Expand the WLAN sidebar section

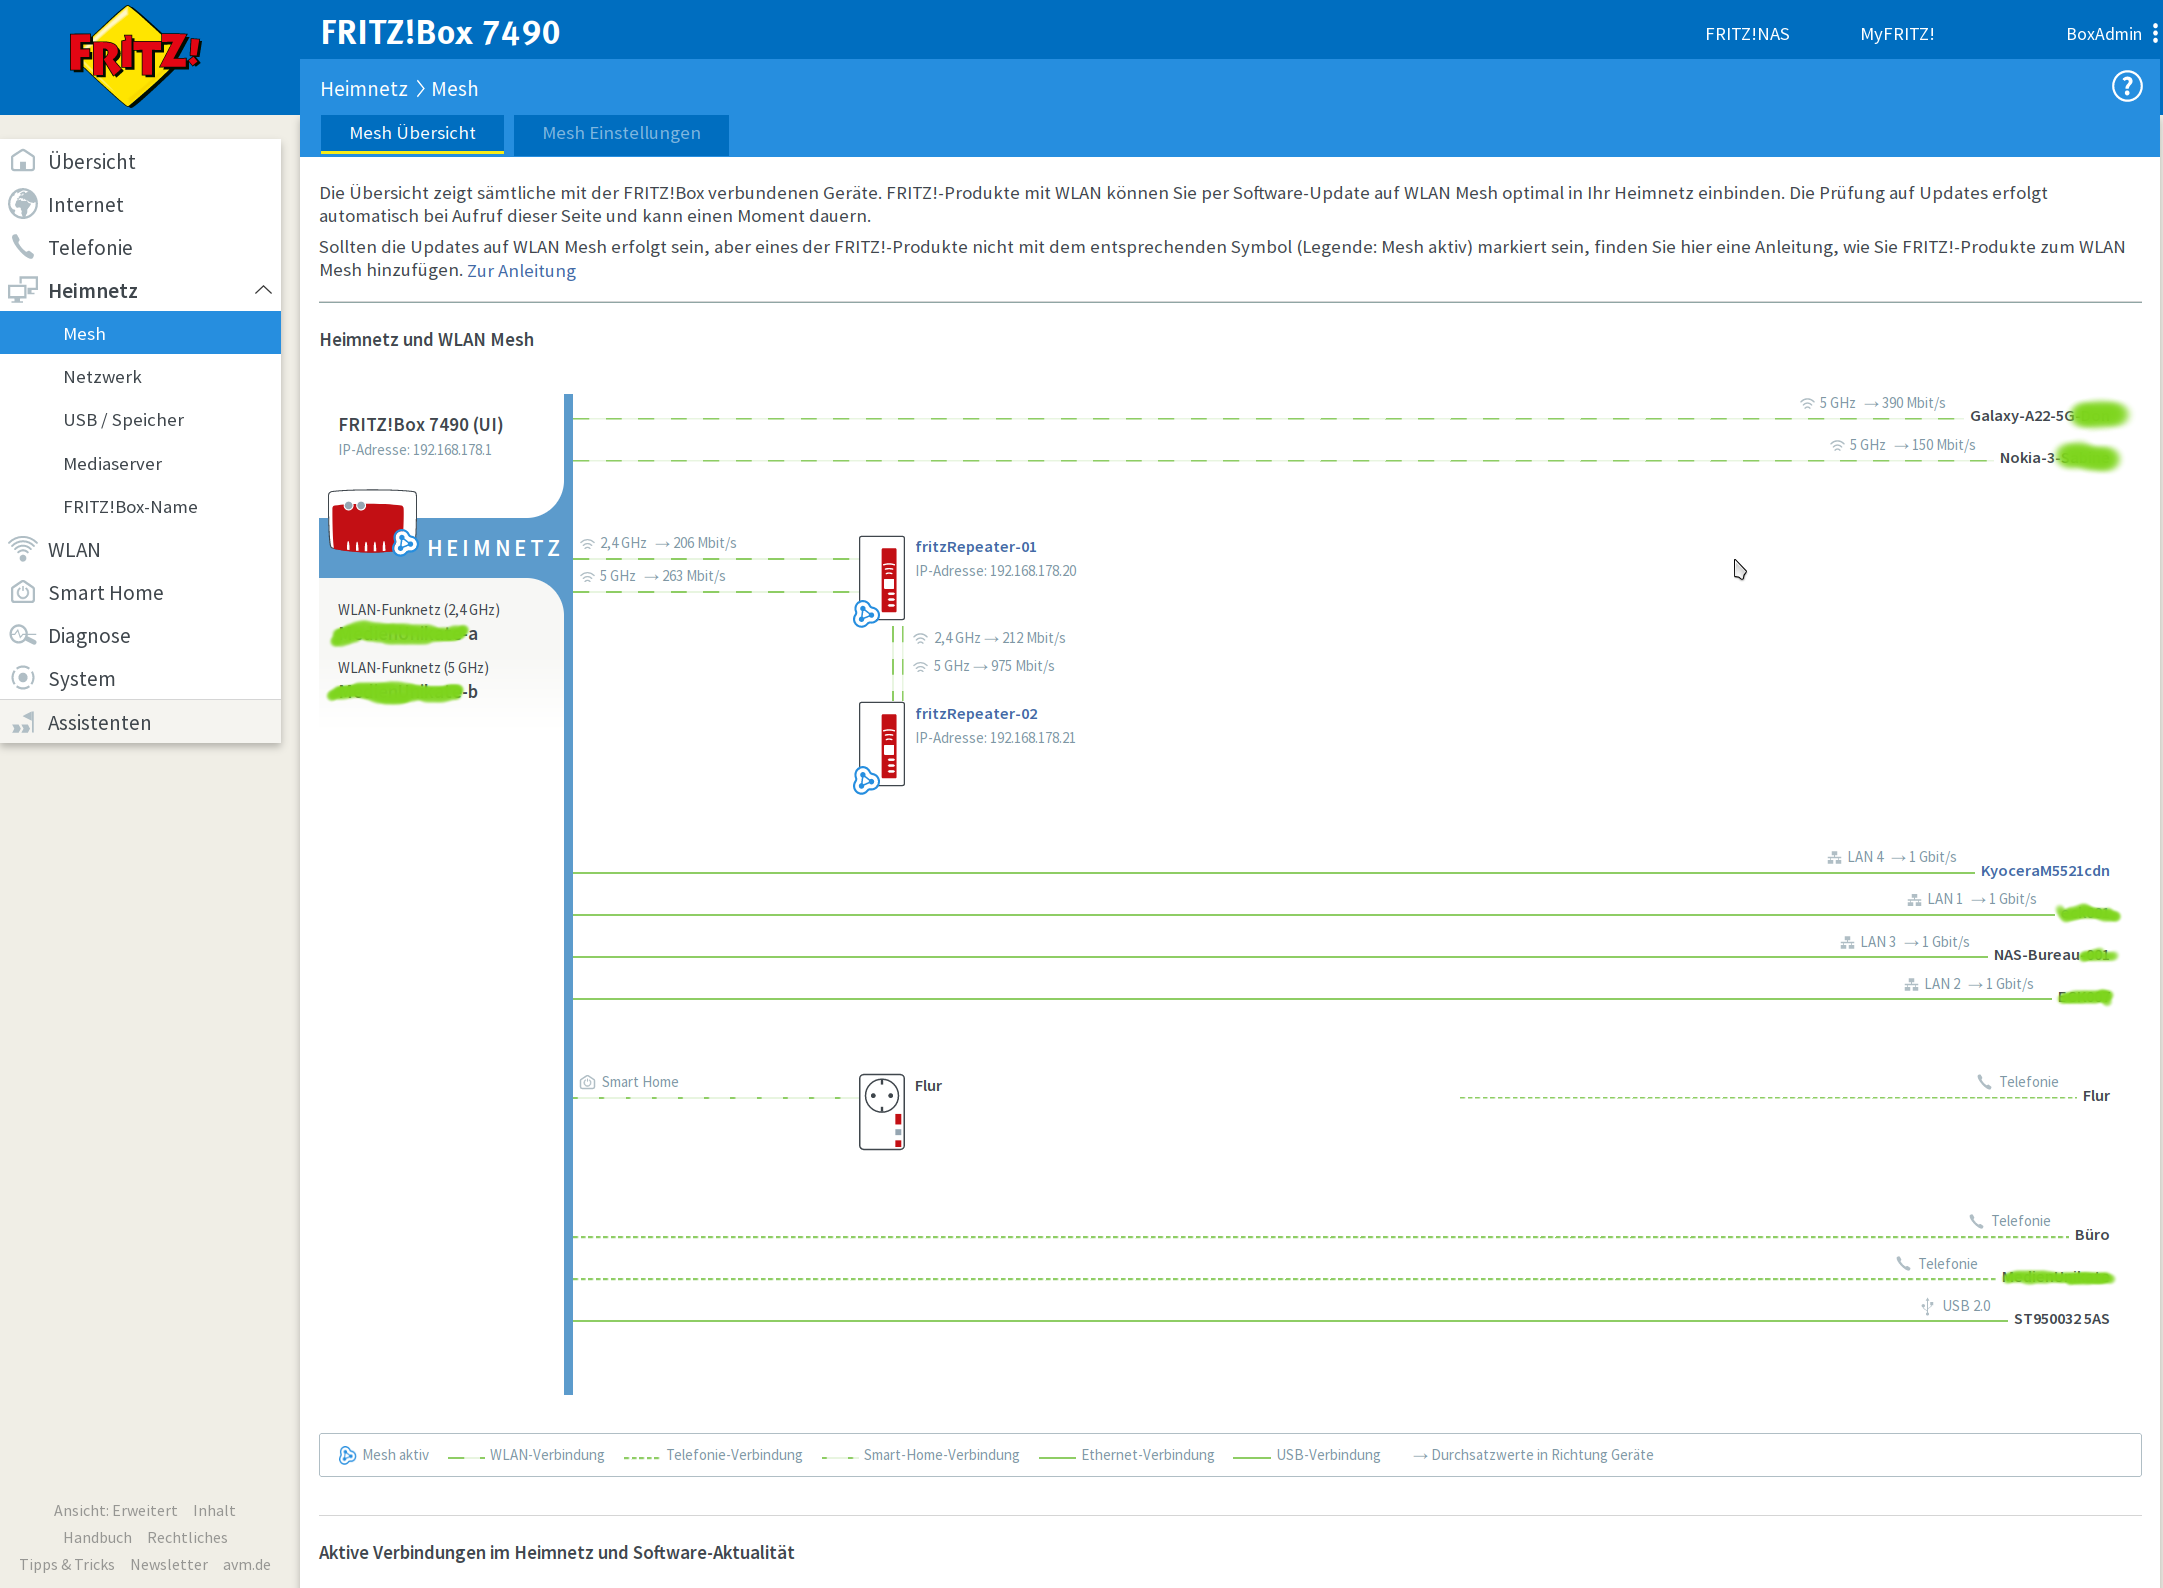74,550
